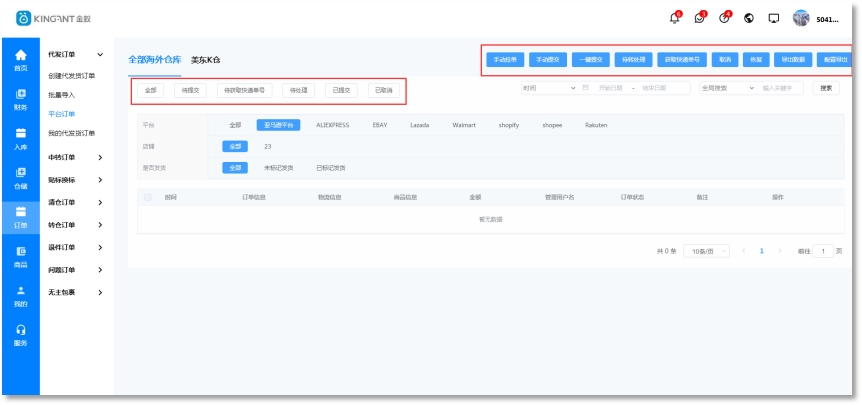Click the 我的 profile sidebar icon
Screen dimensions: 862x405
point(20,295)
